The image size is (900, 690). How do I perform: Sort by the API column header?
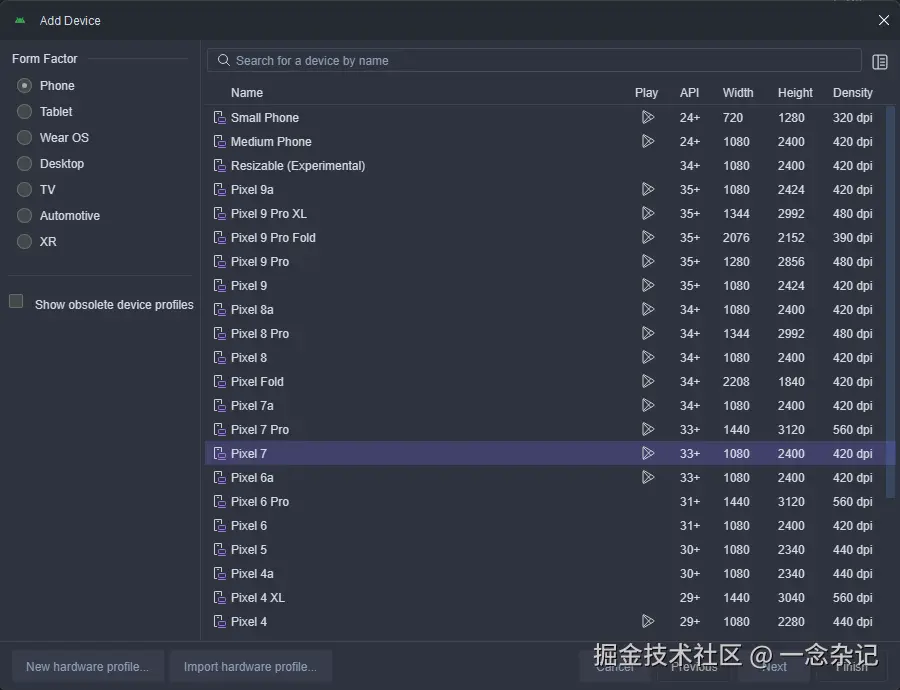coord(689,92)
